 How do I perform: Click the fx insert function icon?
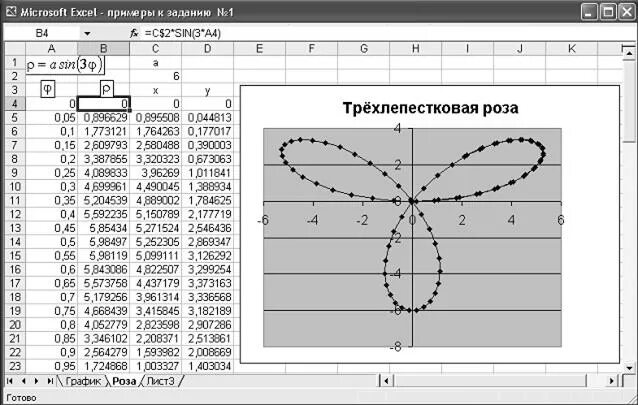[x=134, y=33]
